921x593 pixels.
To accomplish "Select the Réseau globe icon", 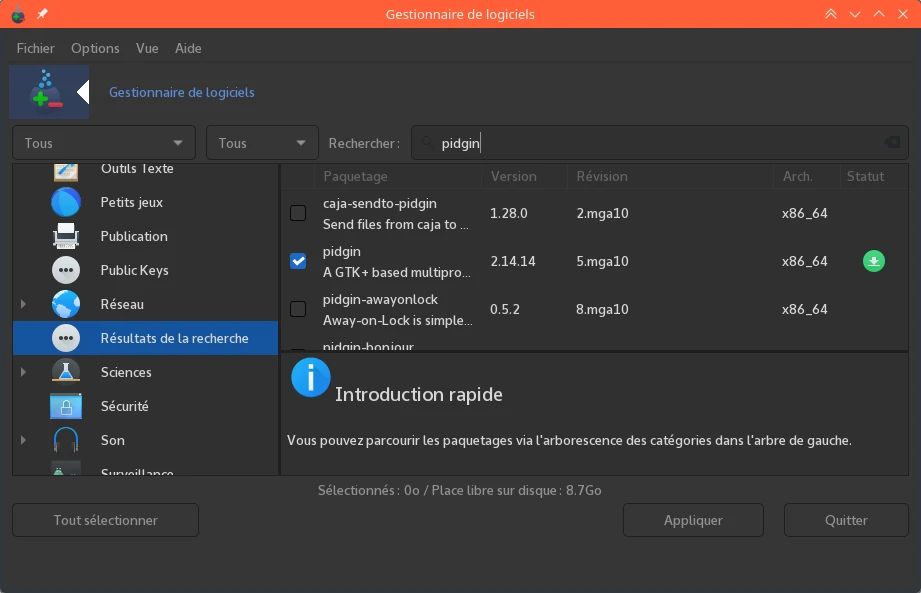I will click(66, 305).
